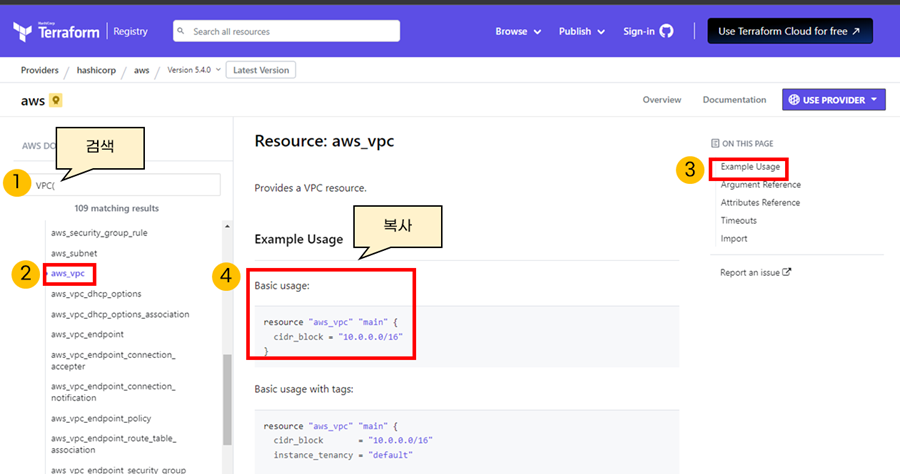Click Sign-in link

click(x=639, y=32)
